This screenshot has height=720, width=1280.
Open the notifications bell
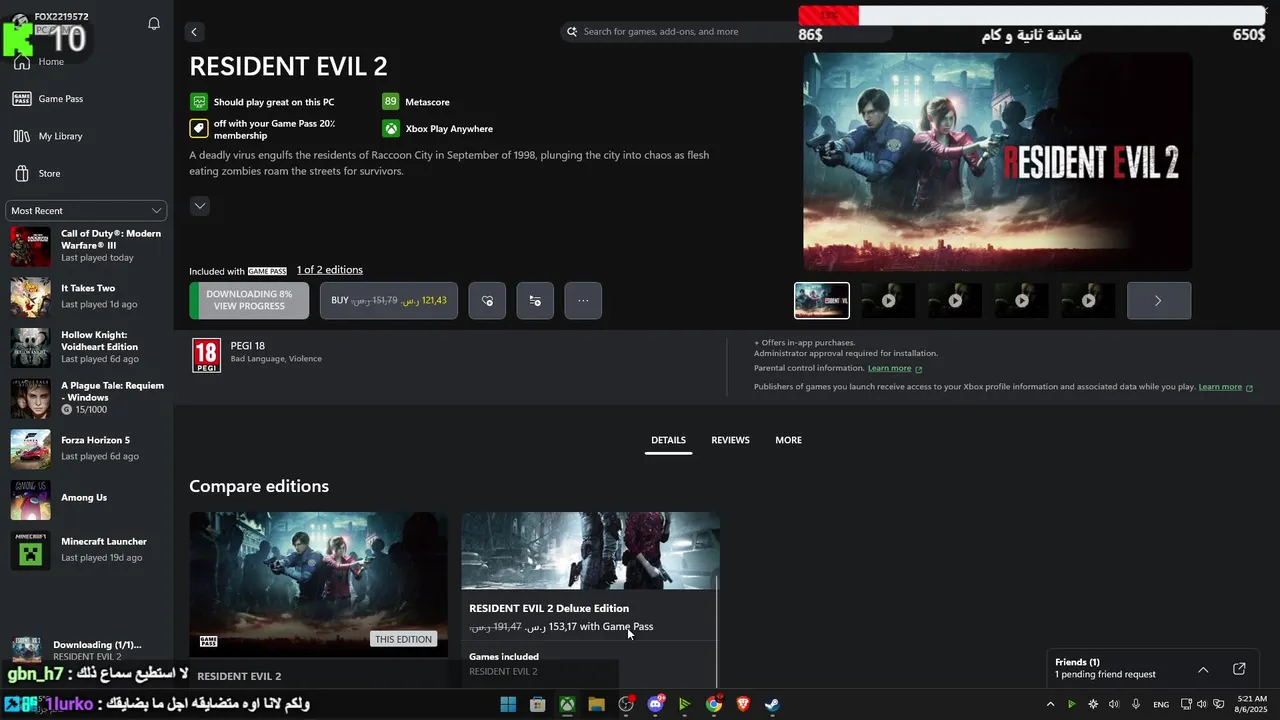[x=154, y=24]
